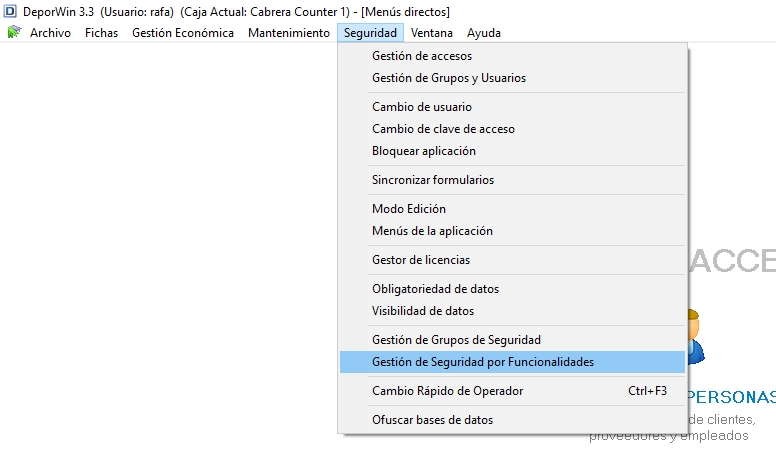Choose Cambio Rápido de Operador
The height and width of the screenshot is (453, 776).
pyautogui.click(x=512, y=391)
